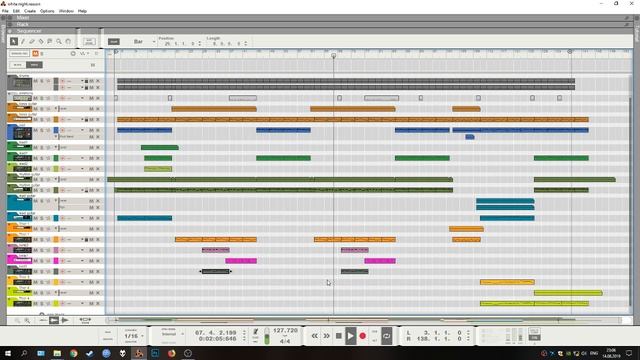Click the metronome click level slider
Screen dimensions: 640x360
click(x=267, y=336)
